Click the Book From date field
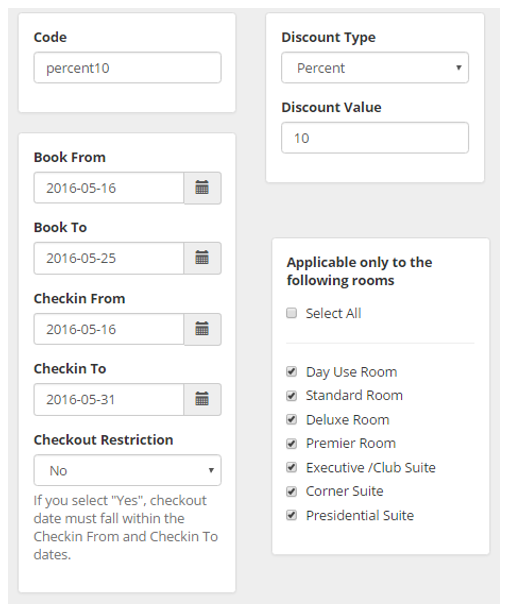This screenshot has height=612, width=508. coord(109,188)
